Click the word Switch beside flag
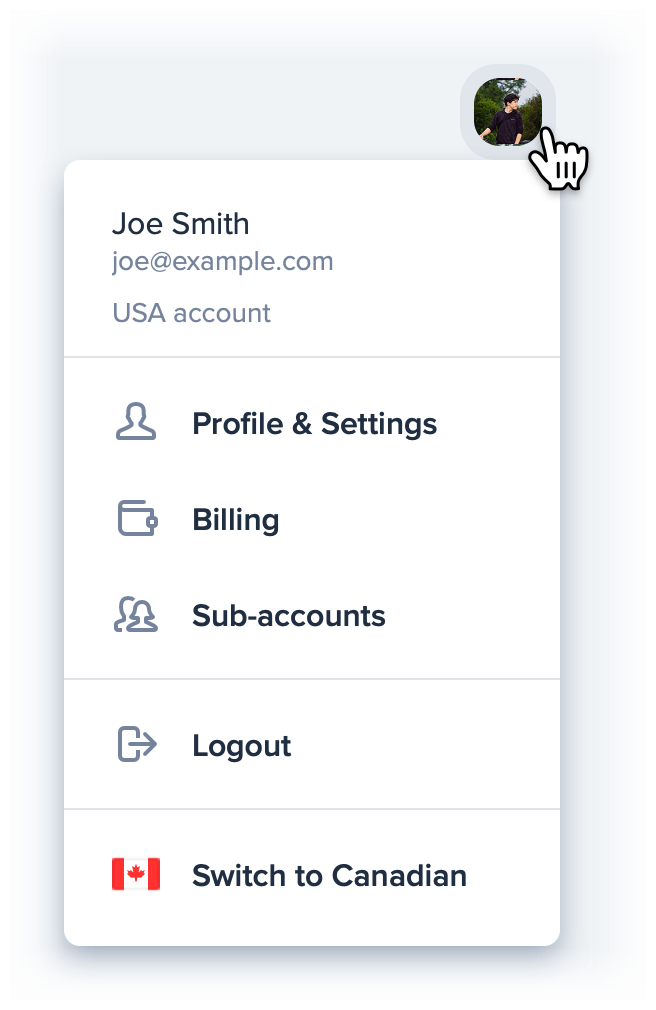Screen dimensions: 656x1010 [239, 876]
